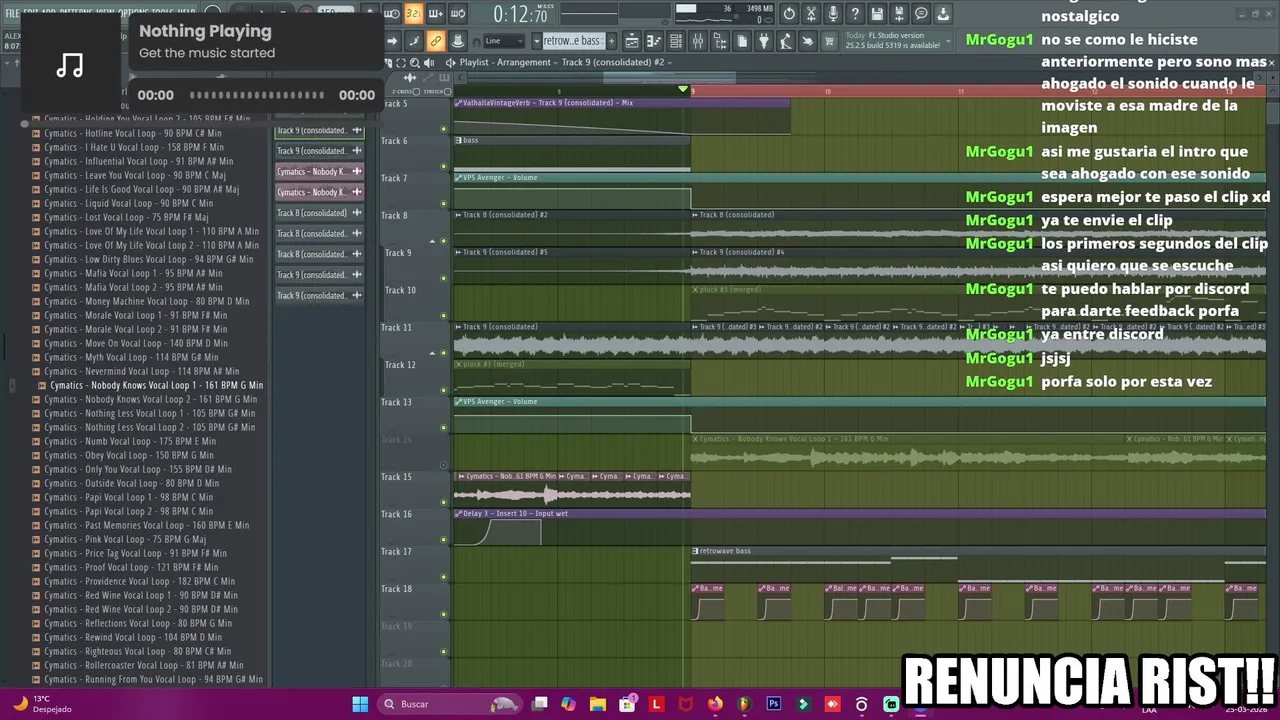This screenshot has height=720, width=1280.
Task: Open the undo history icon
Action: pos(789,14)
